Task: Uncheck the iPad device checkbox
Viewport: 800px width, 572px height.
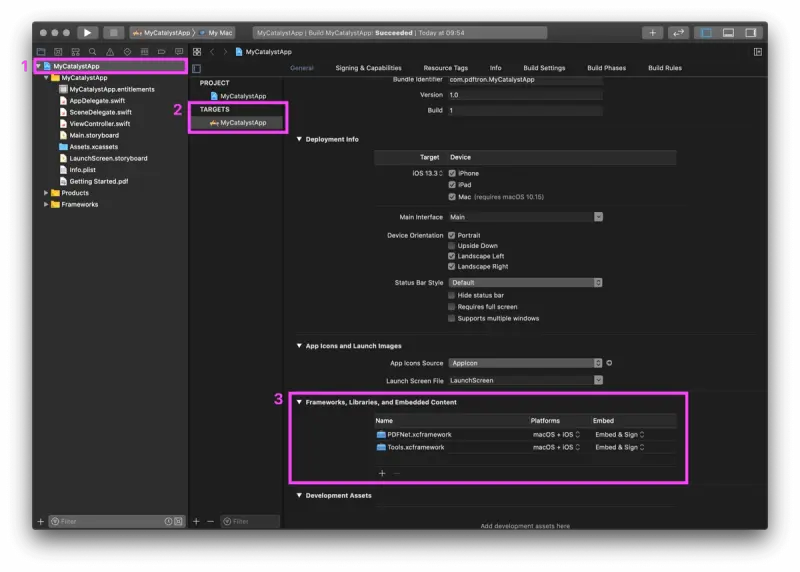Action: click(452, 185)
